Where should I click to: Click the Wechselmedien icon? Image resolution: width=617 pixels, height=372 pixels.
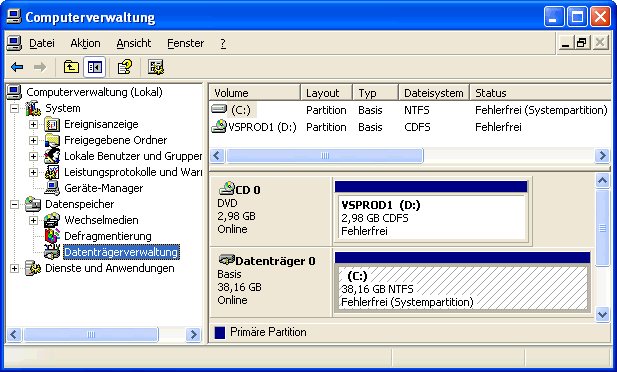coord(52,220)
